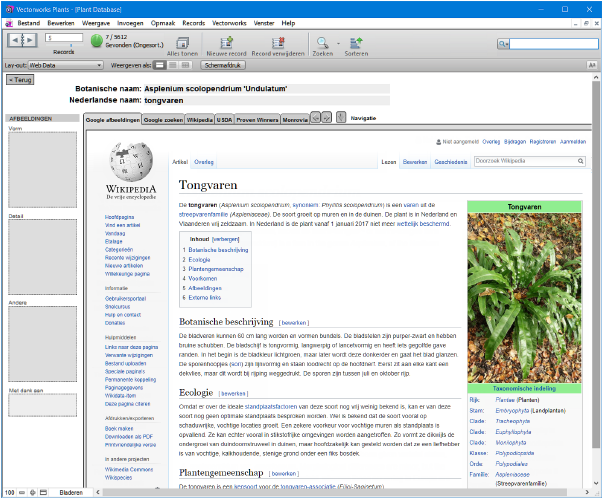Open the Lay-out Web Data dropdown
Screen dimensions: 603x500
[66, 65]
